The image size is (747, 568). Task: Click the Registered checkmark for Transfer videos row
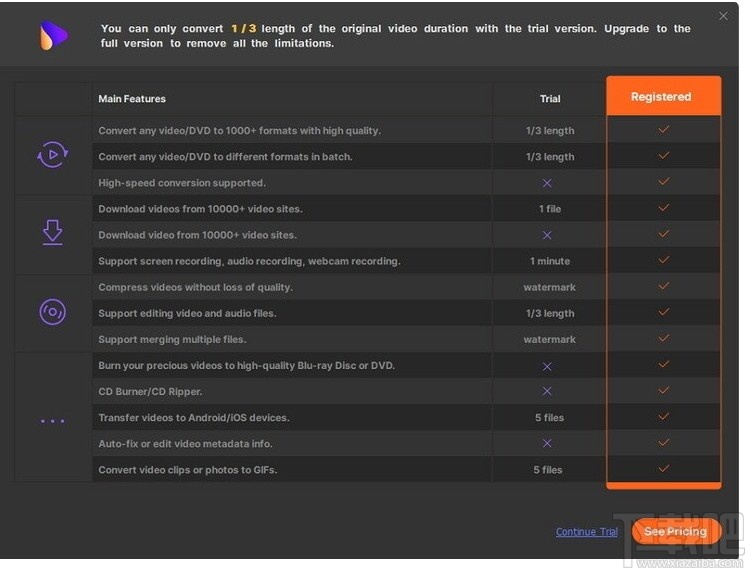coord(664,416)
